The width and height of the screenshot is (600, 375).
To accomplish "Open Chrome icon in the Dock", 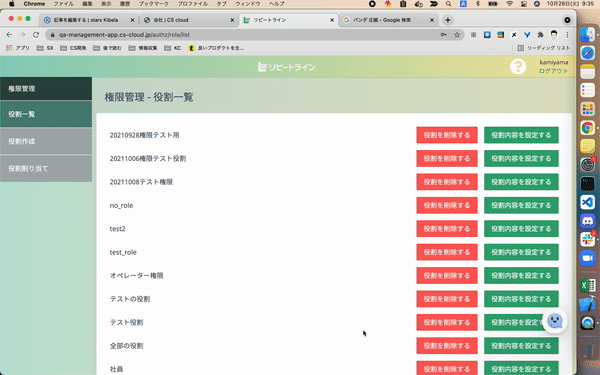I will pyautogui.click(x=587, y=127).
